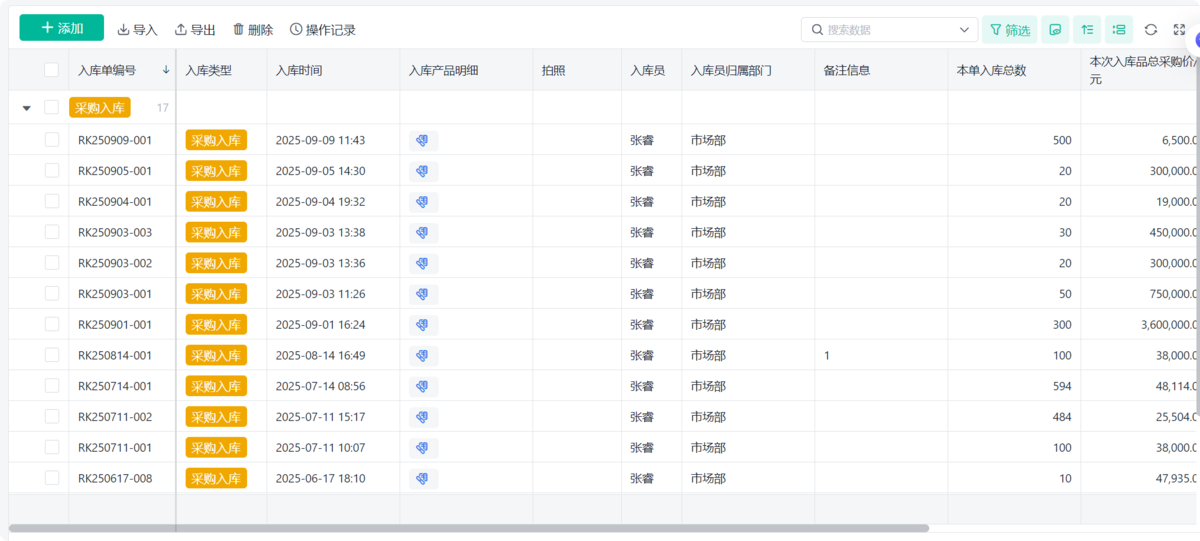The height and width of the screenshot is (541, 1200).
Task: Refresh the table data
Action: [1151, 30]
